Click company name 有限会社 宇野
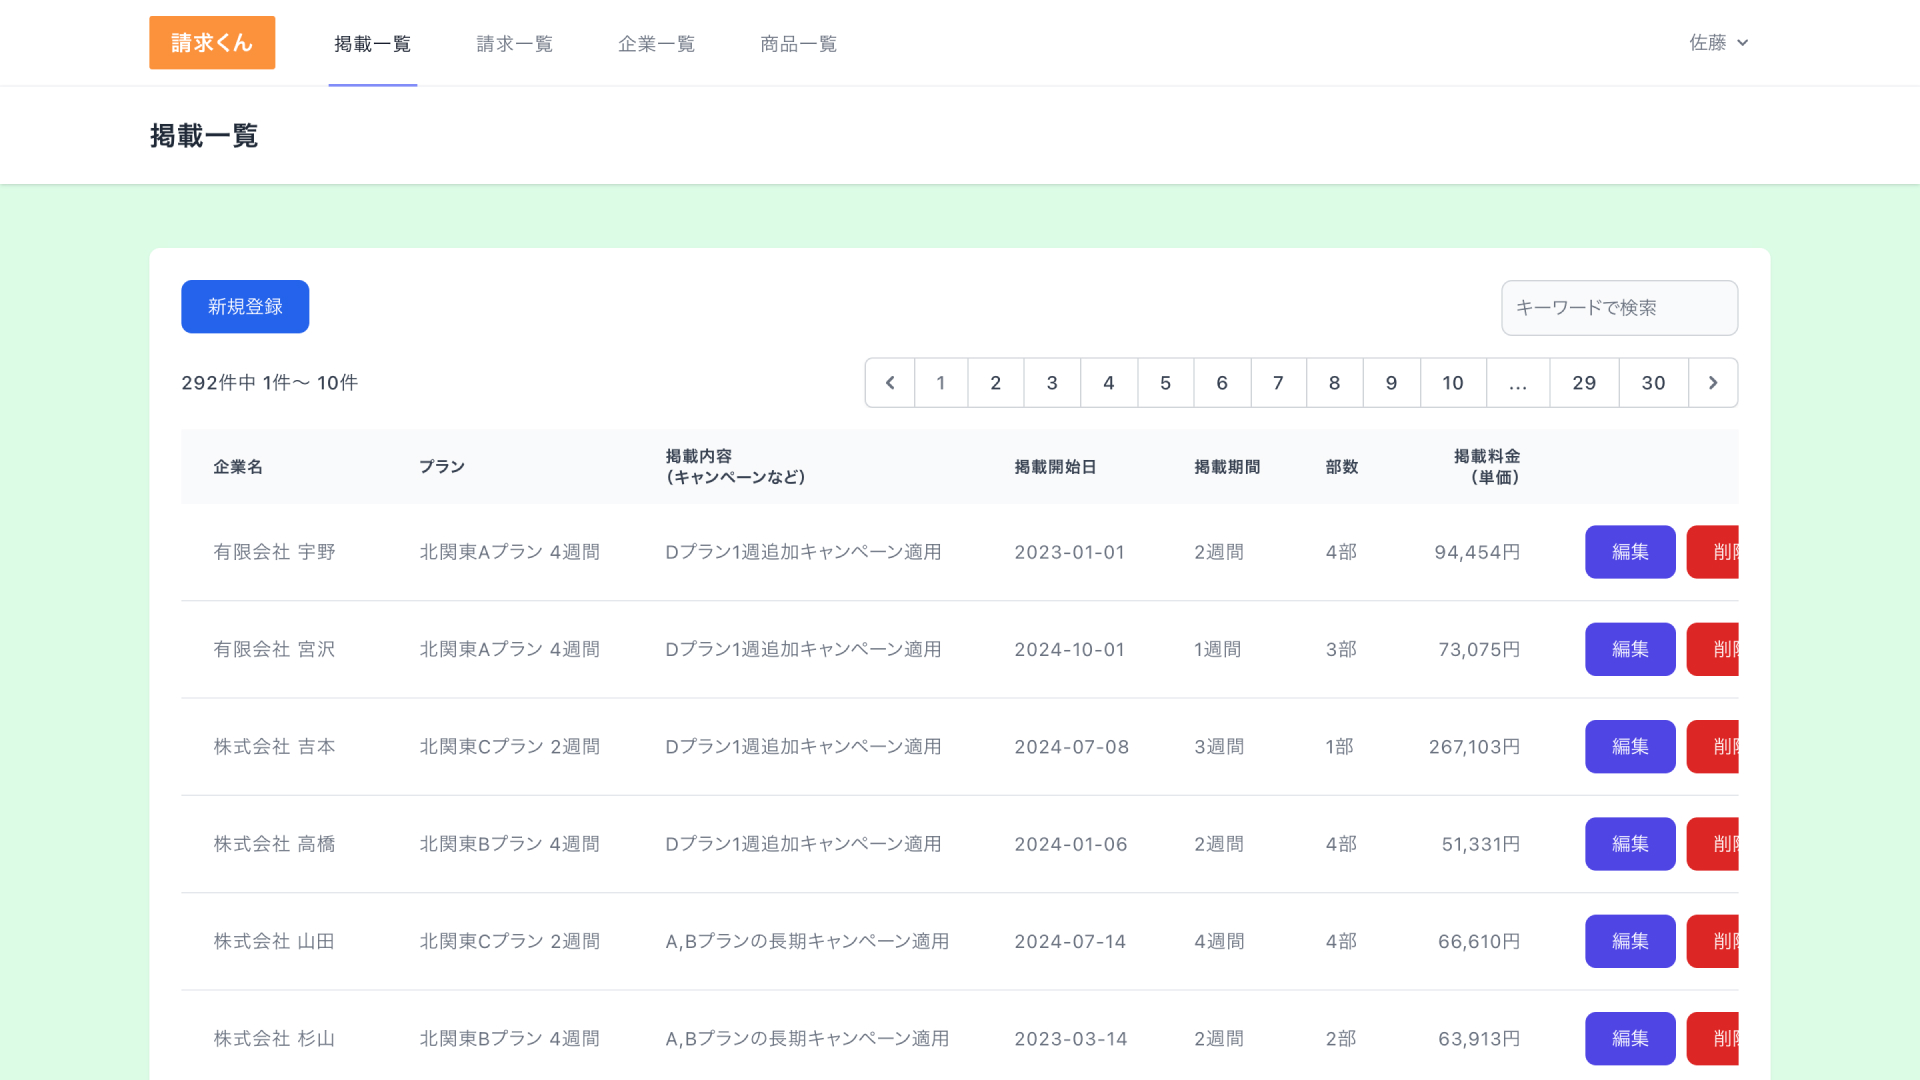This screenshot has width=1920, height=1080. 274,552
